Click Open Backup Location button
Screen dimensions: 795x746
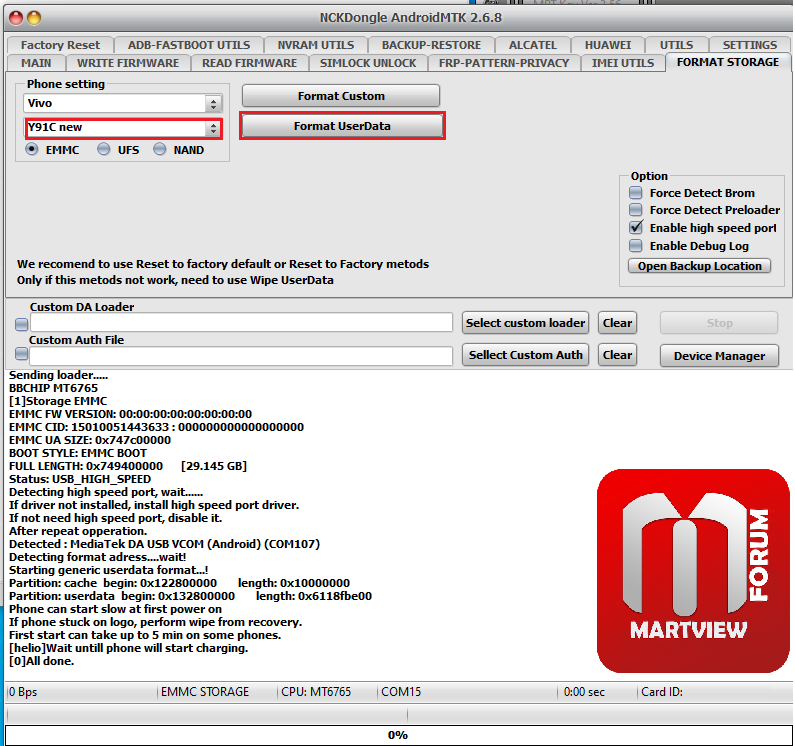click(x=699, y=266)
